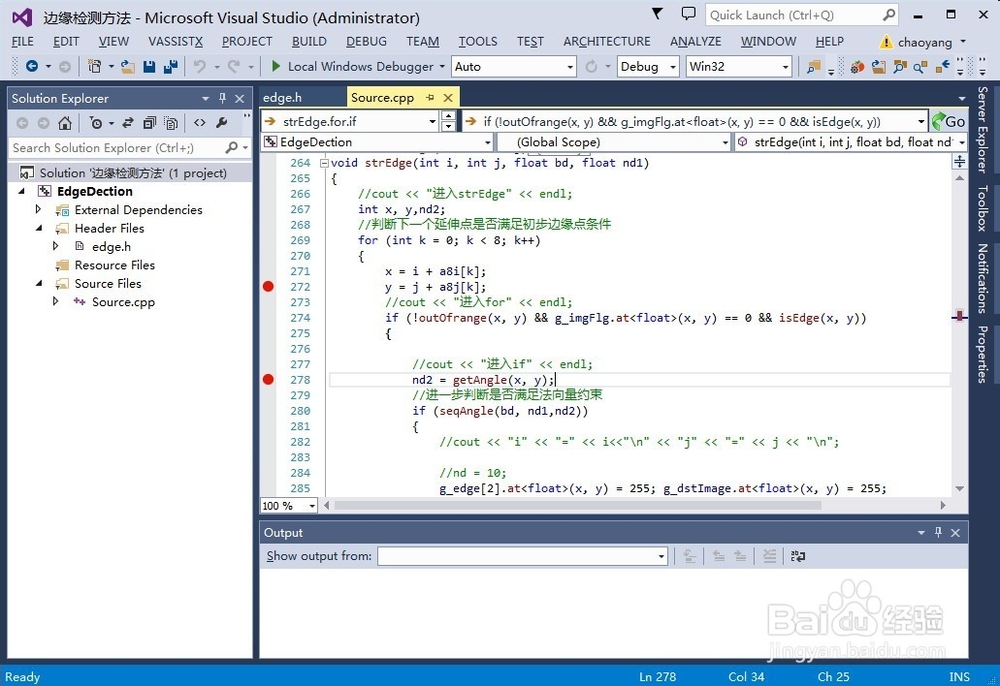Click the Go button in navigation bar
This screenshot has width=1000, height=686.
[x=948, y=121]
